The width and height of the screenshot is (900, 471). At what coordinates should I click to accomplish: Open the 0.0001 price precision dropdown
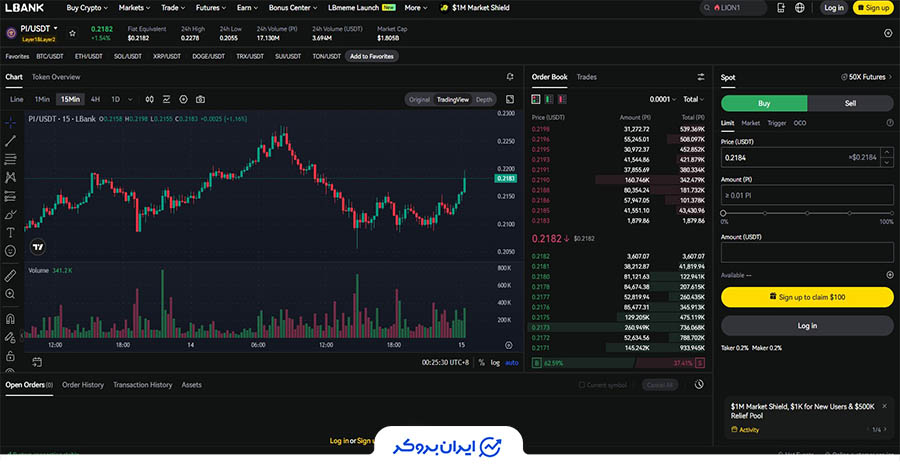tap(663, 99)
